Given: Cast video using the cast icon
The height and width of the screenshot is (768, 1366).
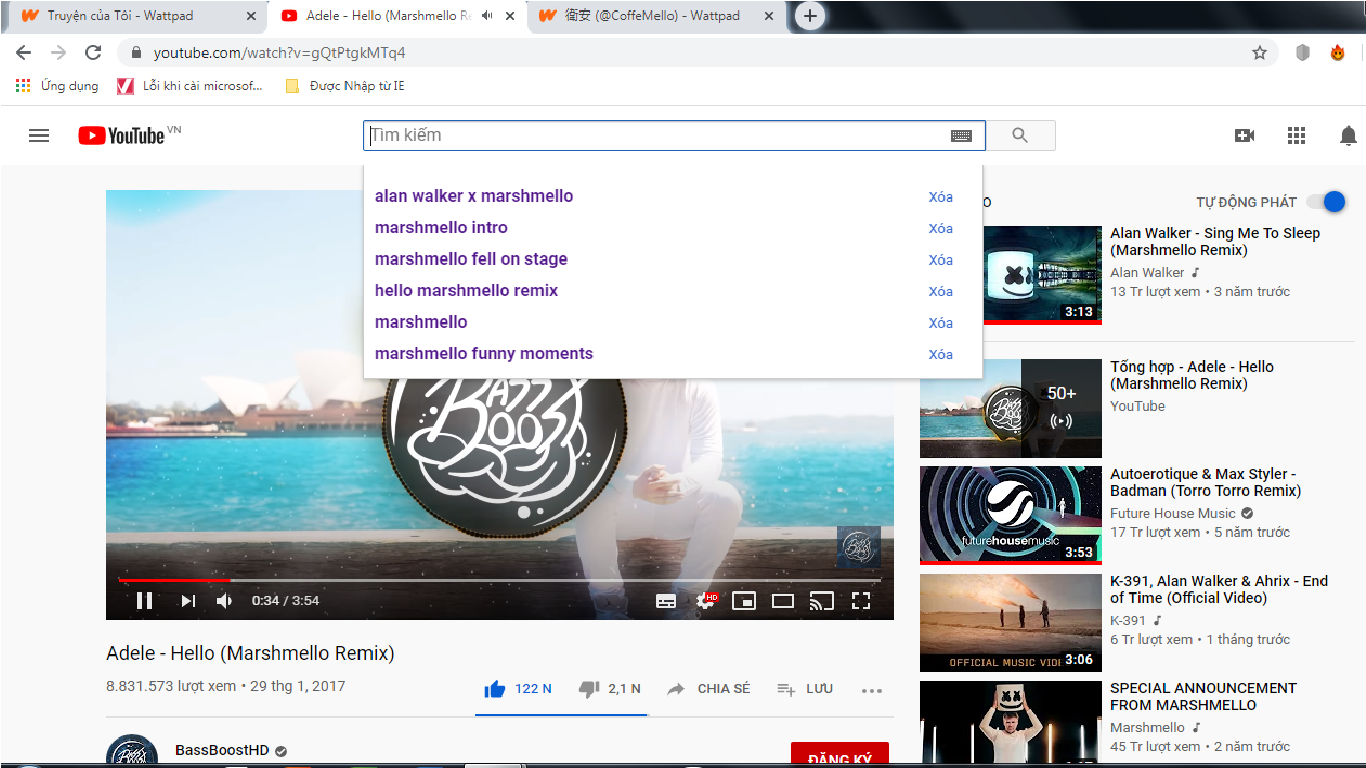Looking at the screenshot, I should (x=821, y=600).
